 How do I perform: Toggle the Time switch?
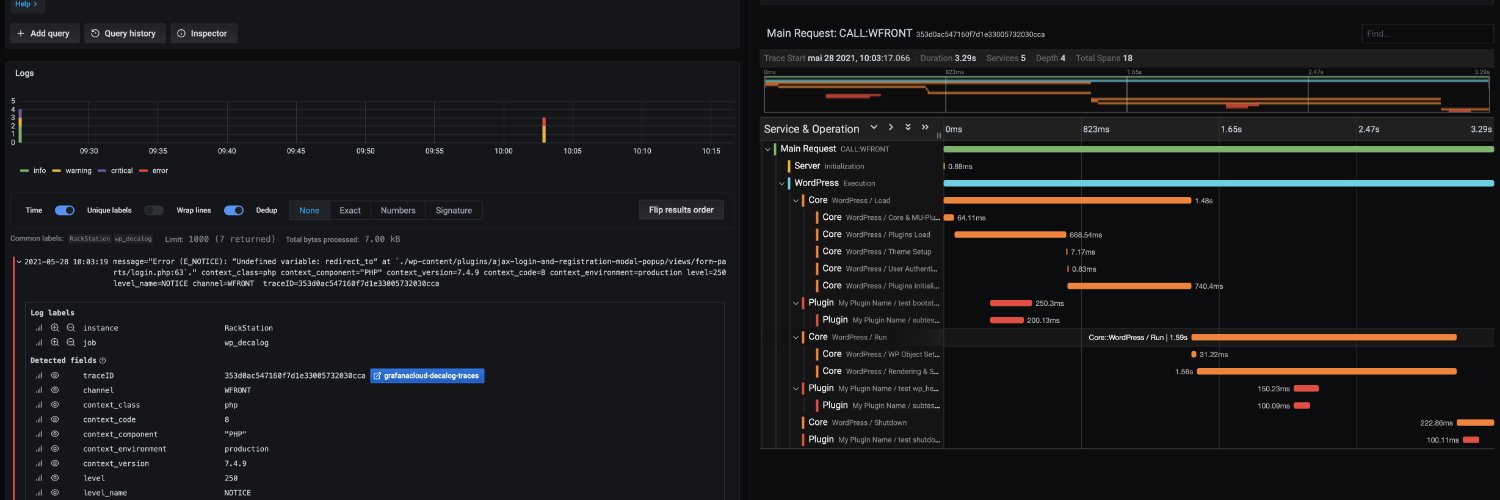pyautogui.click(x=65, y=210)
